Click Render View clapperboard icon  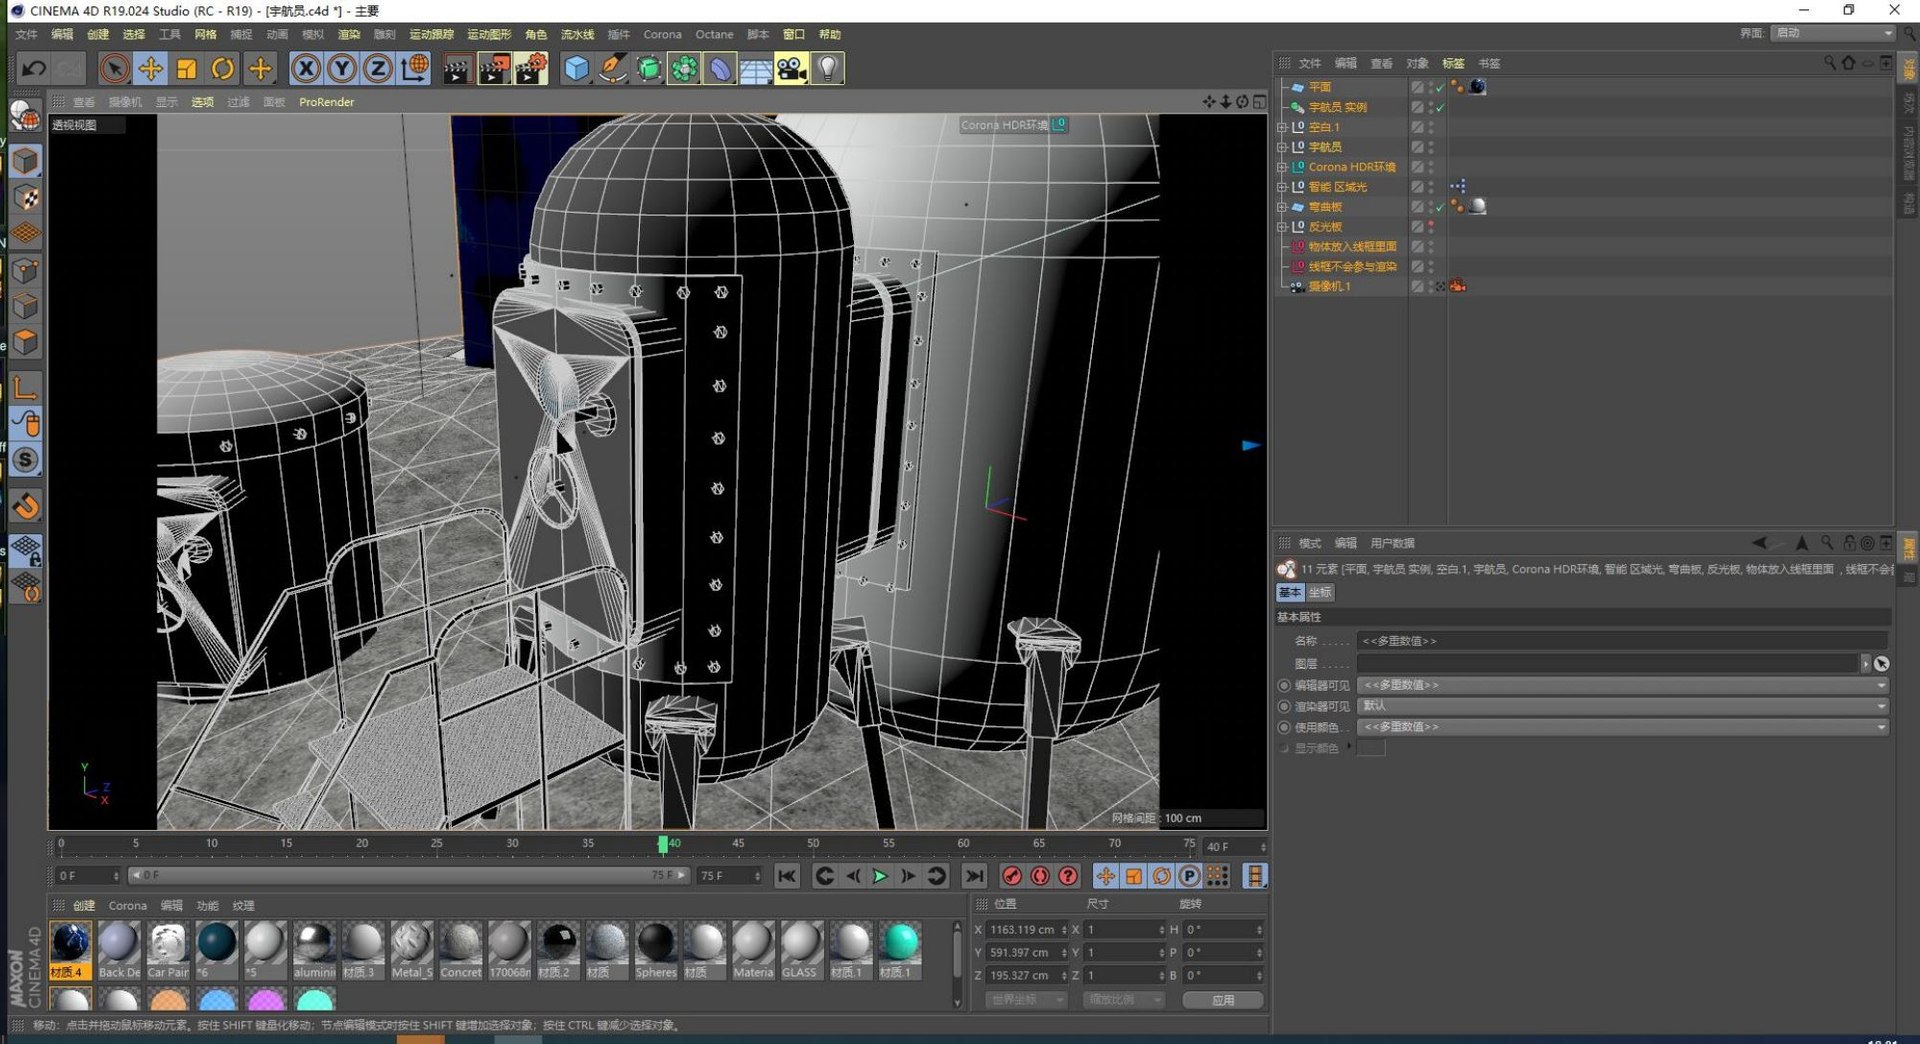pyautogui.click(x=457, y=68)
